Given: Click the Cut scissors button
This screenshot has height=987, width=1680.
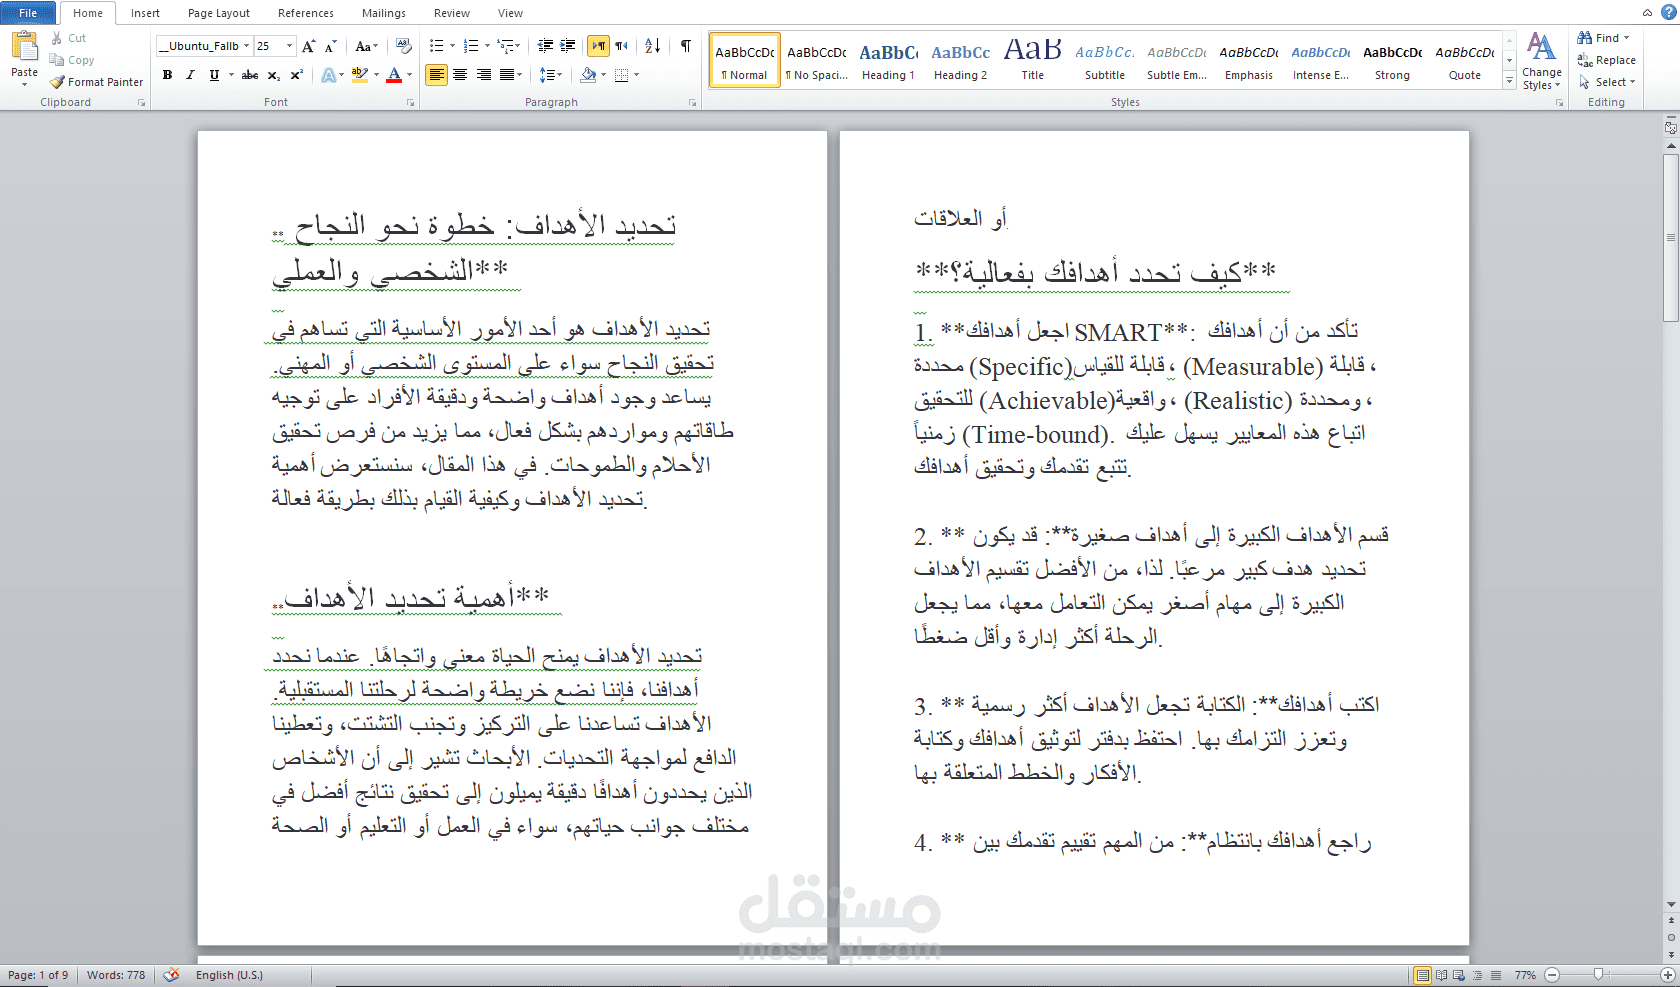Looking at the screenshot, I should click(x=69, y=38).
